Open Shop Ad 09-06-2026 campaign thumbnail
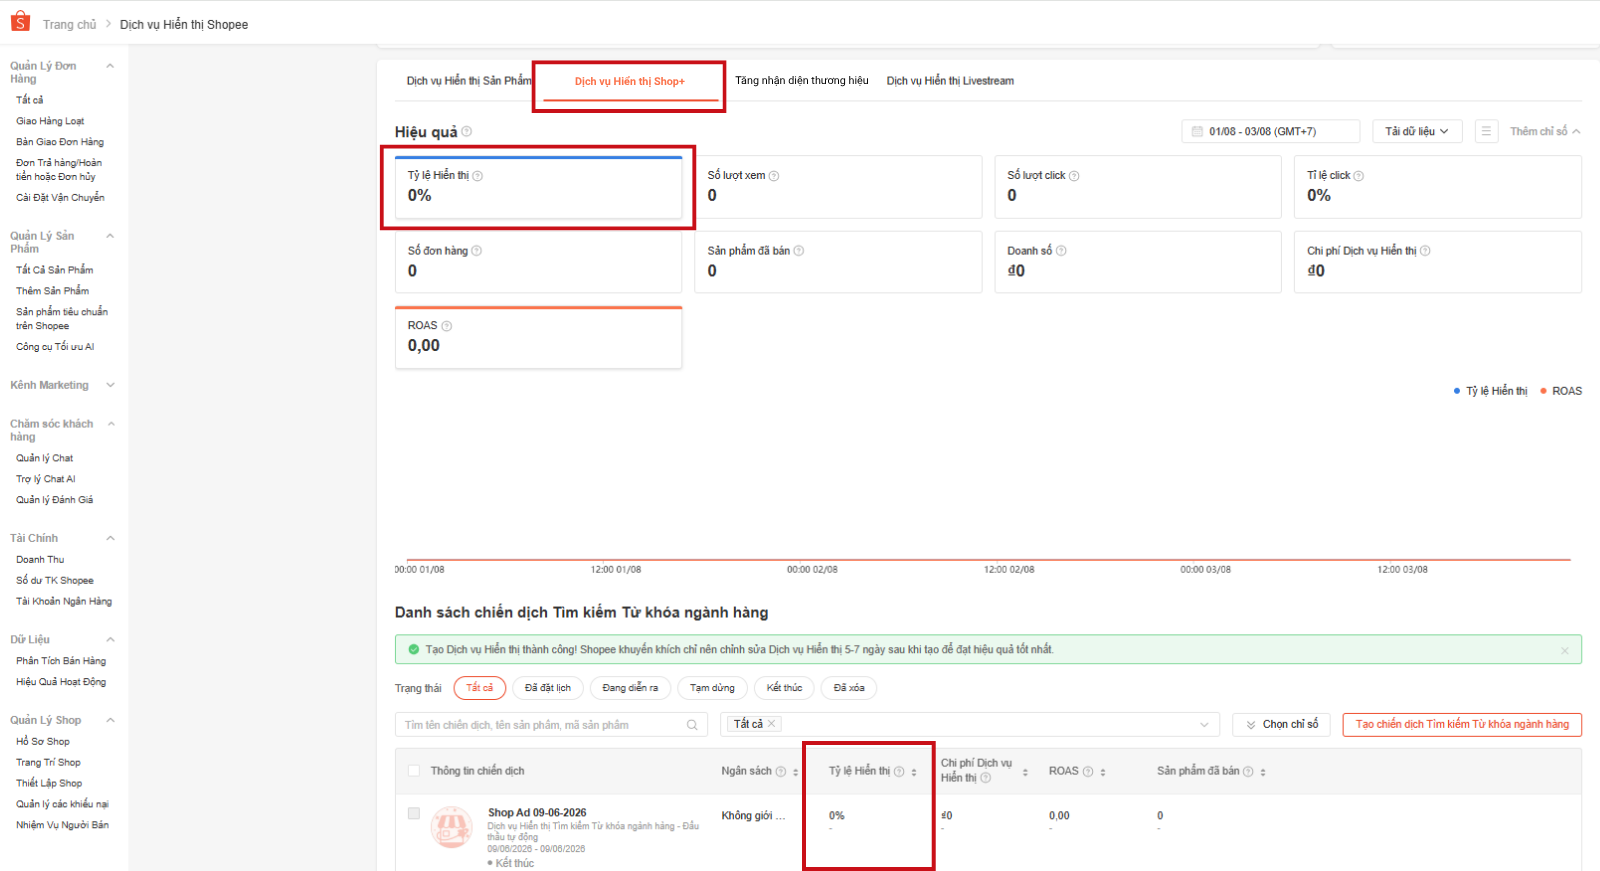Viewport: 1600px width, 871px height. coord(452,827)
